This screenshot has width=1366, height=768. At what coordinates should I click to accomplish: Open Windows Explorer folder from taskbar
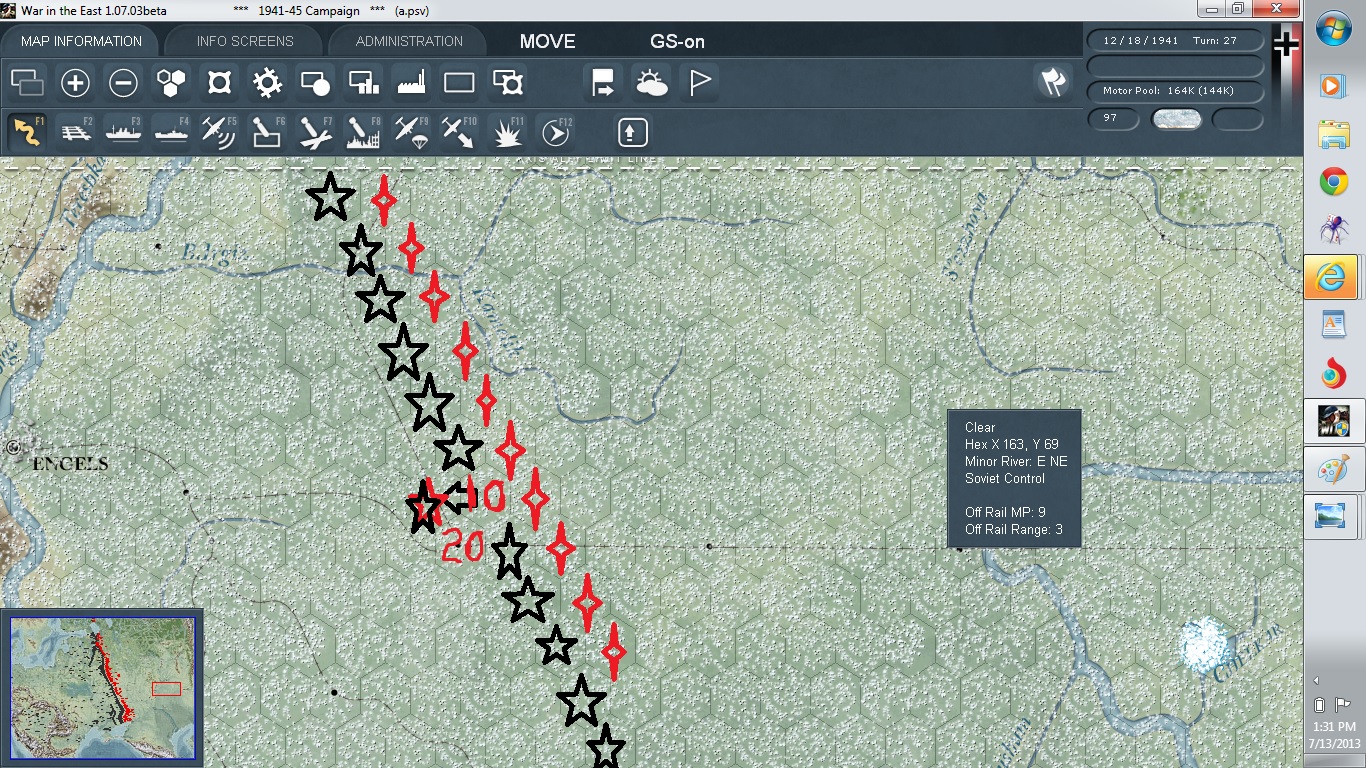tap(1332, 134)
